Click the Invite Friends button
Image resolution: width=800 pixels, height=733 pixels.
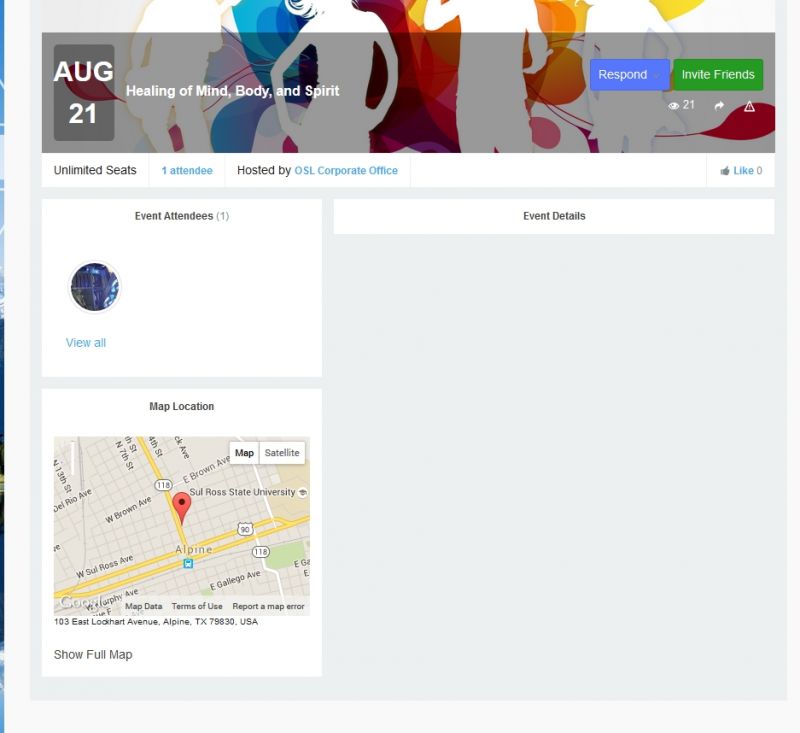click(x=718, y=74)
